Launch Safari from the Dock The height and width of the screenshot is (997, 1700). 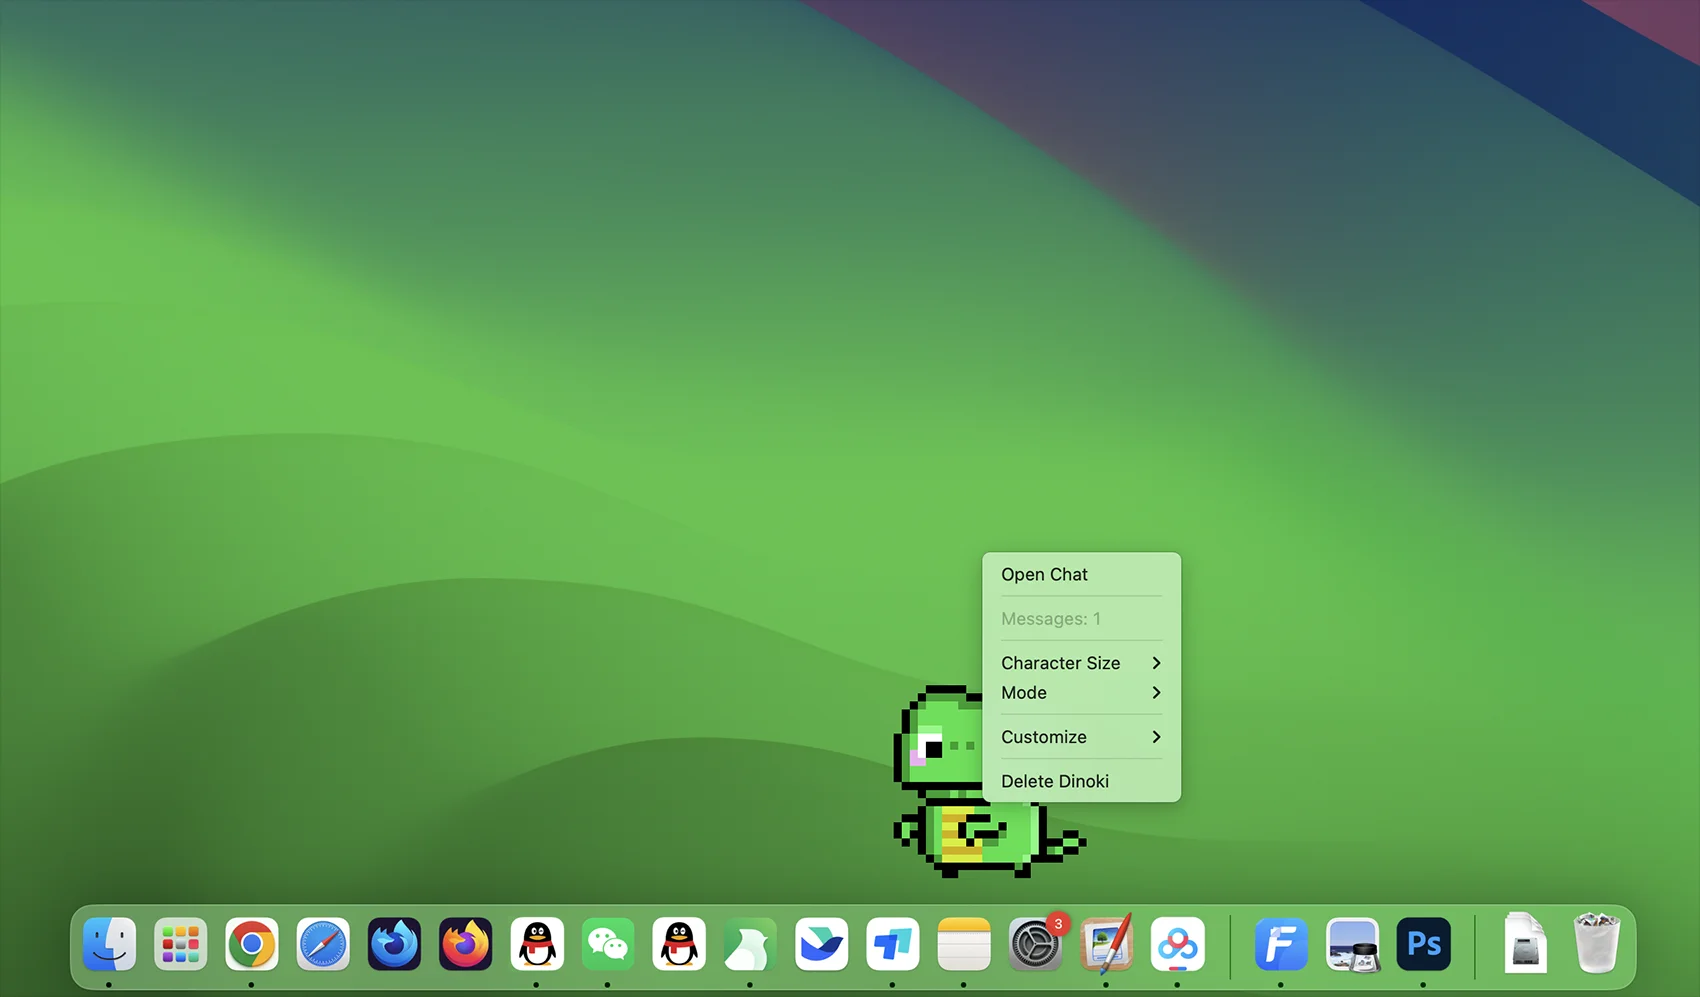click(x=323, y=944)
